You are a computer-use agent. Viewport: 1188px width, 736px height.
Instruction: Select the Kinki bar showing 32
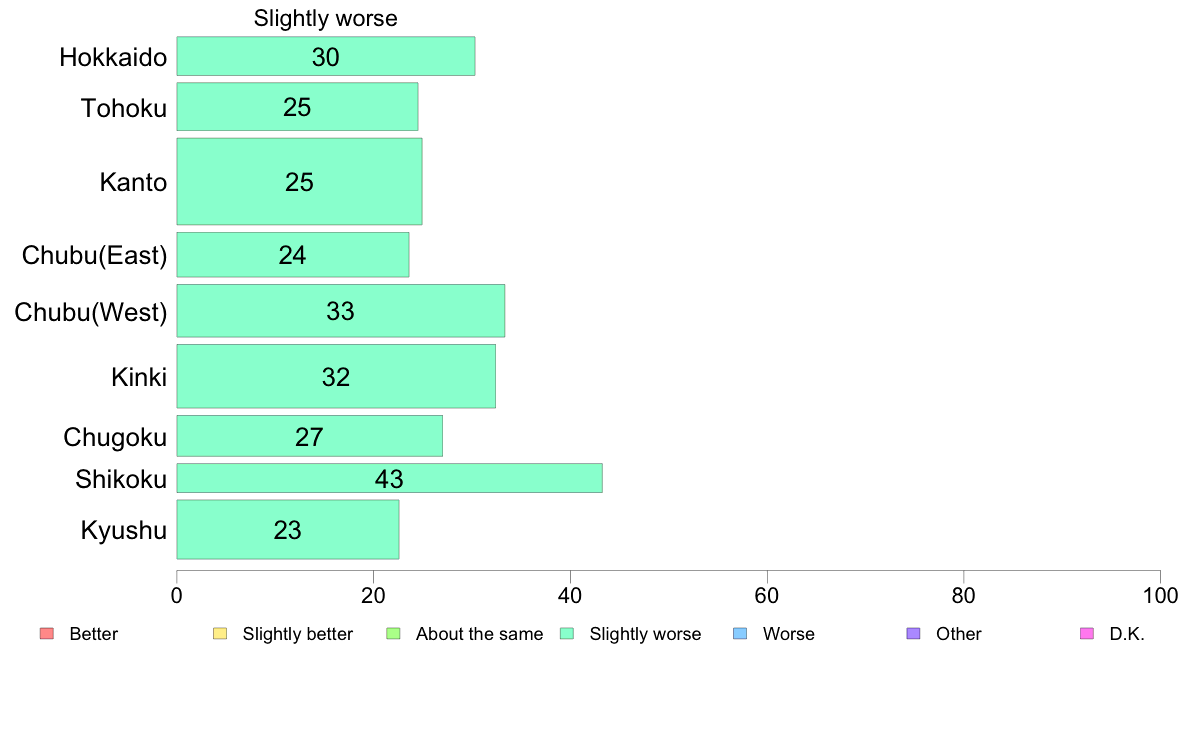click(x=336, y=376)
